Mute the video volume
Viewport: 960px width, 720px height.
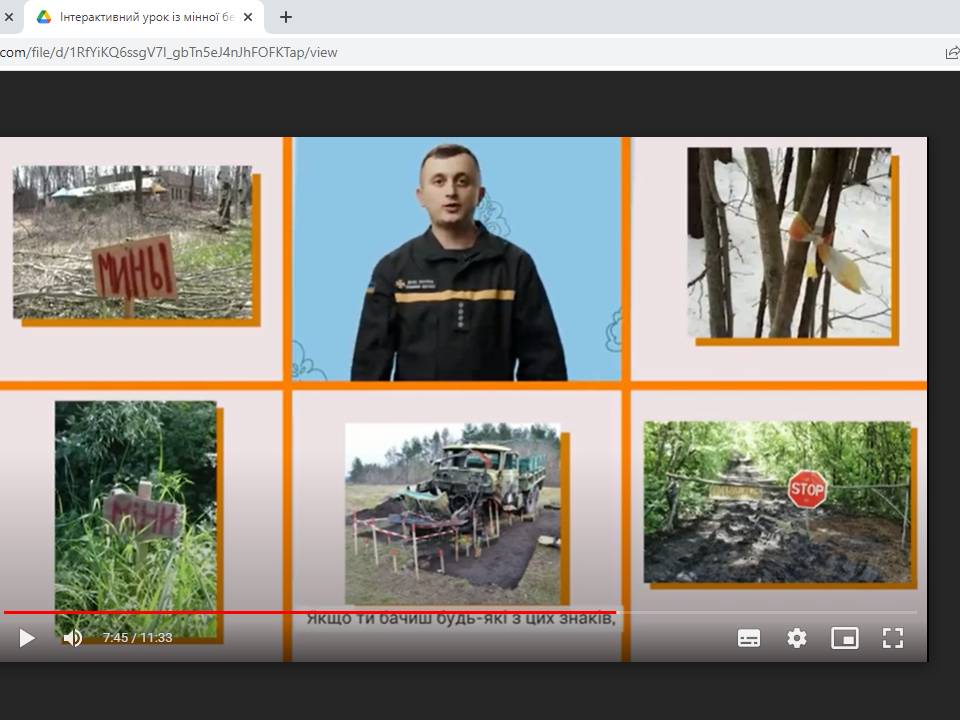[72, 638]
